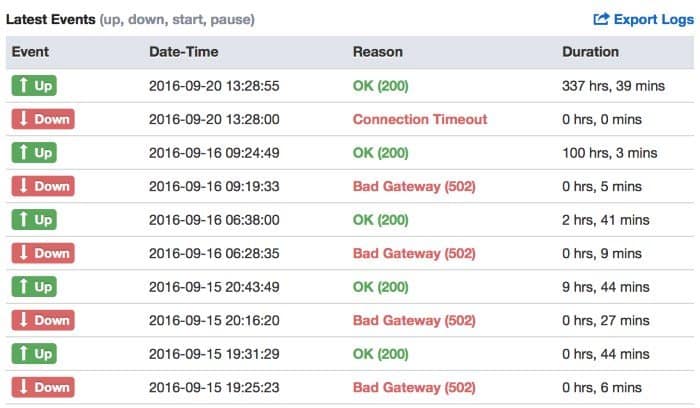700x408 pixels.
Task: Select the Down badge at 2016-09-16 09:19:33
Action: point(43,186)
